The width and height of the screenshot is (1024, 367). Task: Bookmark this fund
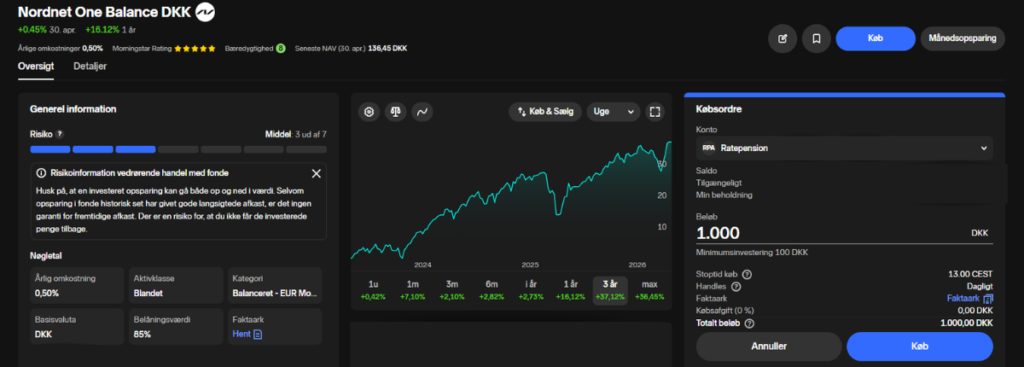pyautogui.click(x=816, y=39)
